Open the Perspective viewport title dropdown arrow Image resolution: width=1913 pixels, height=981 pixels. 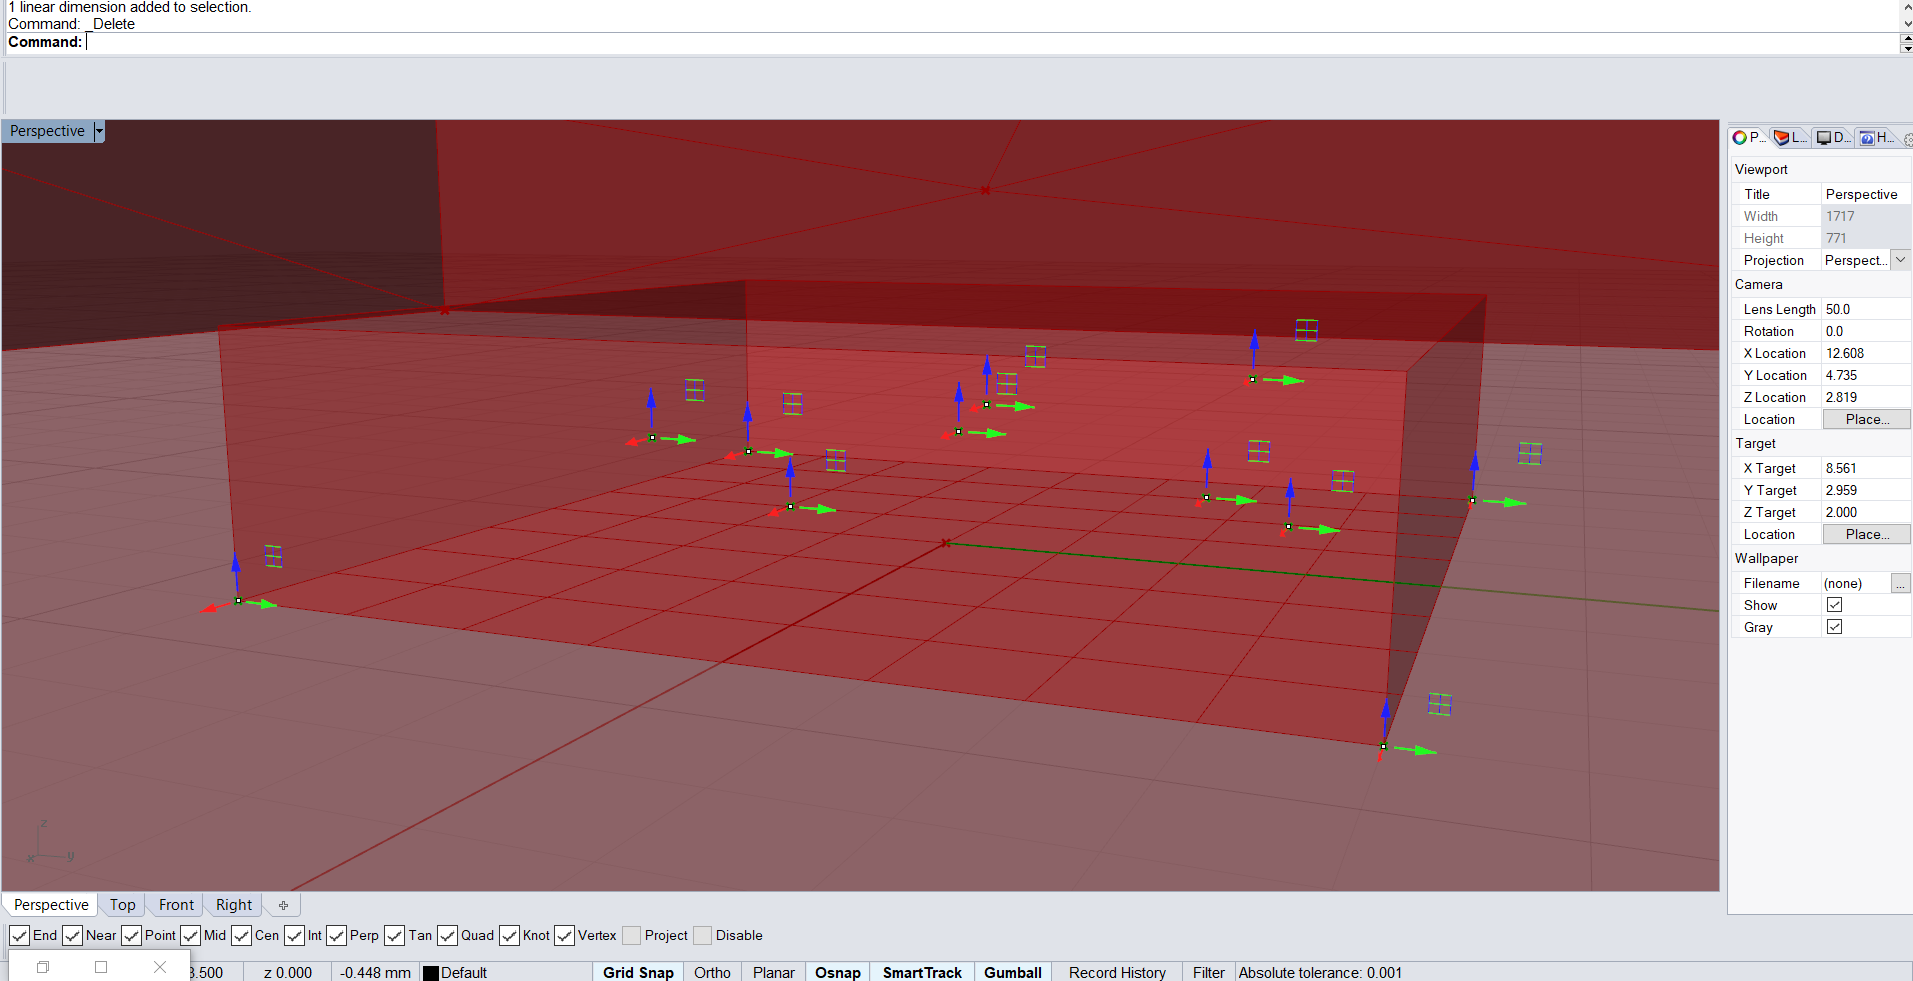tap(99, 131)
